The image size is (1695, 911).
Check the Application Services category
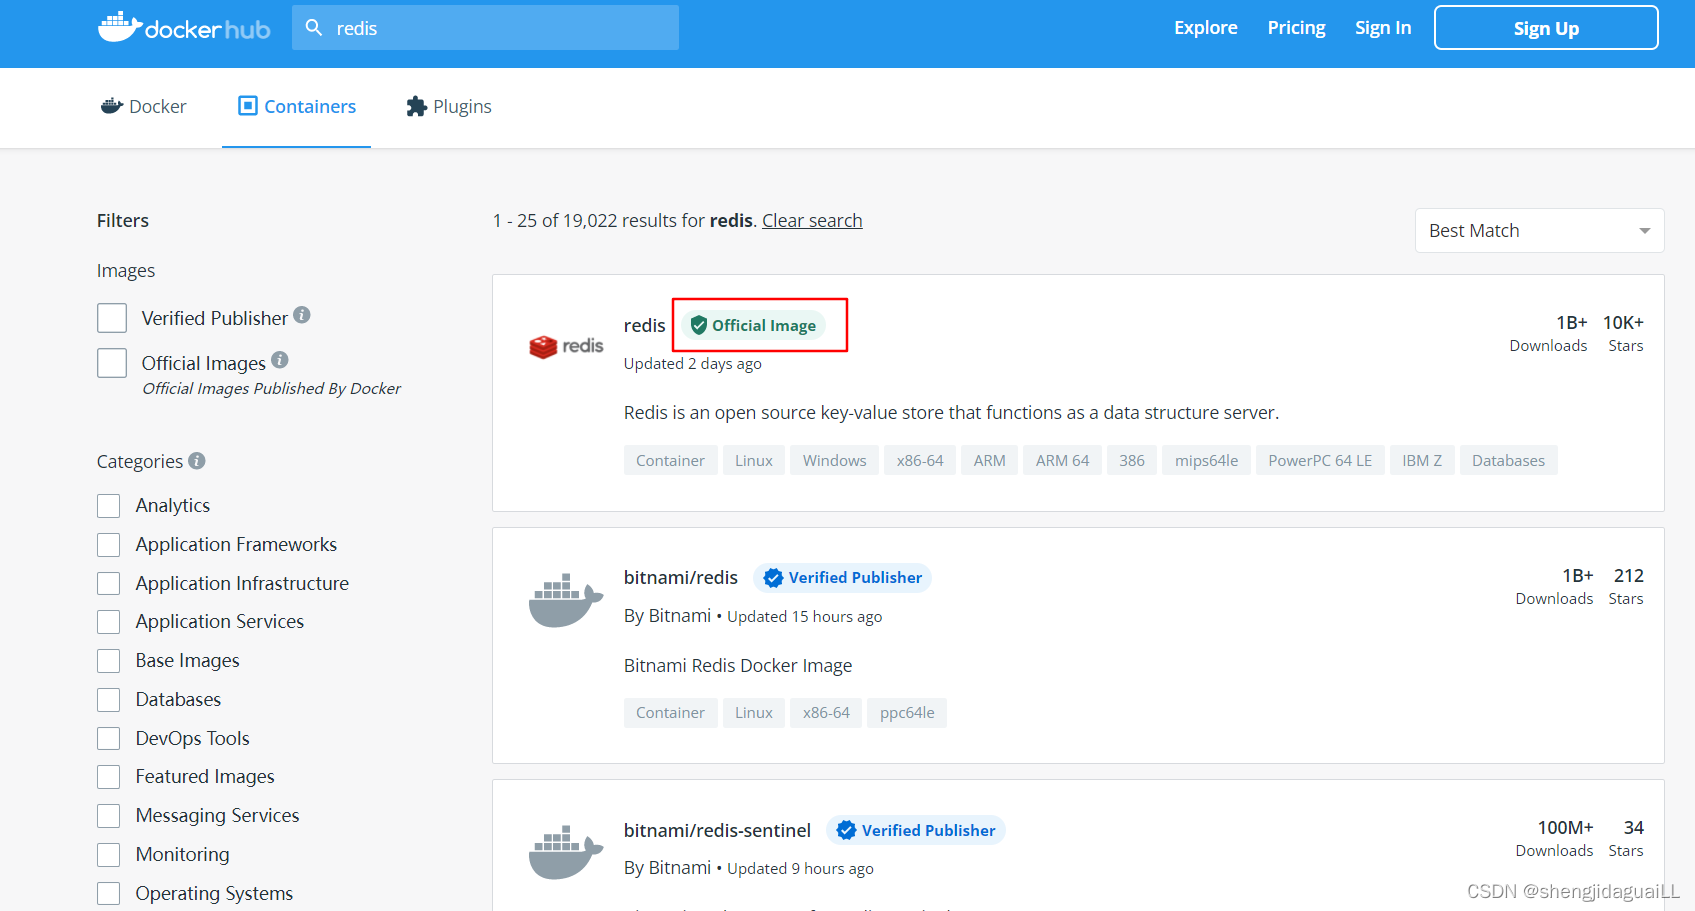click(109, 622)
